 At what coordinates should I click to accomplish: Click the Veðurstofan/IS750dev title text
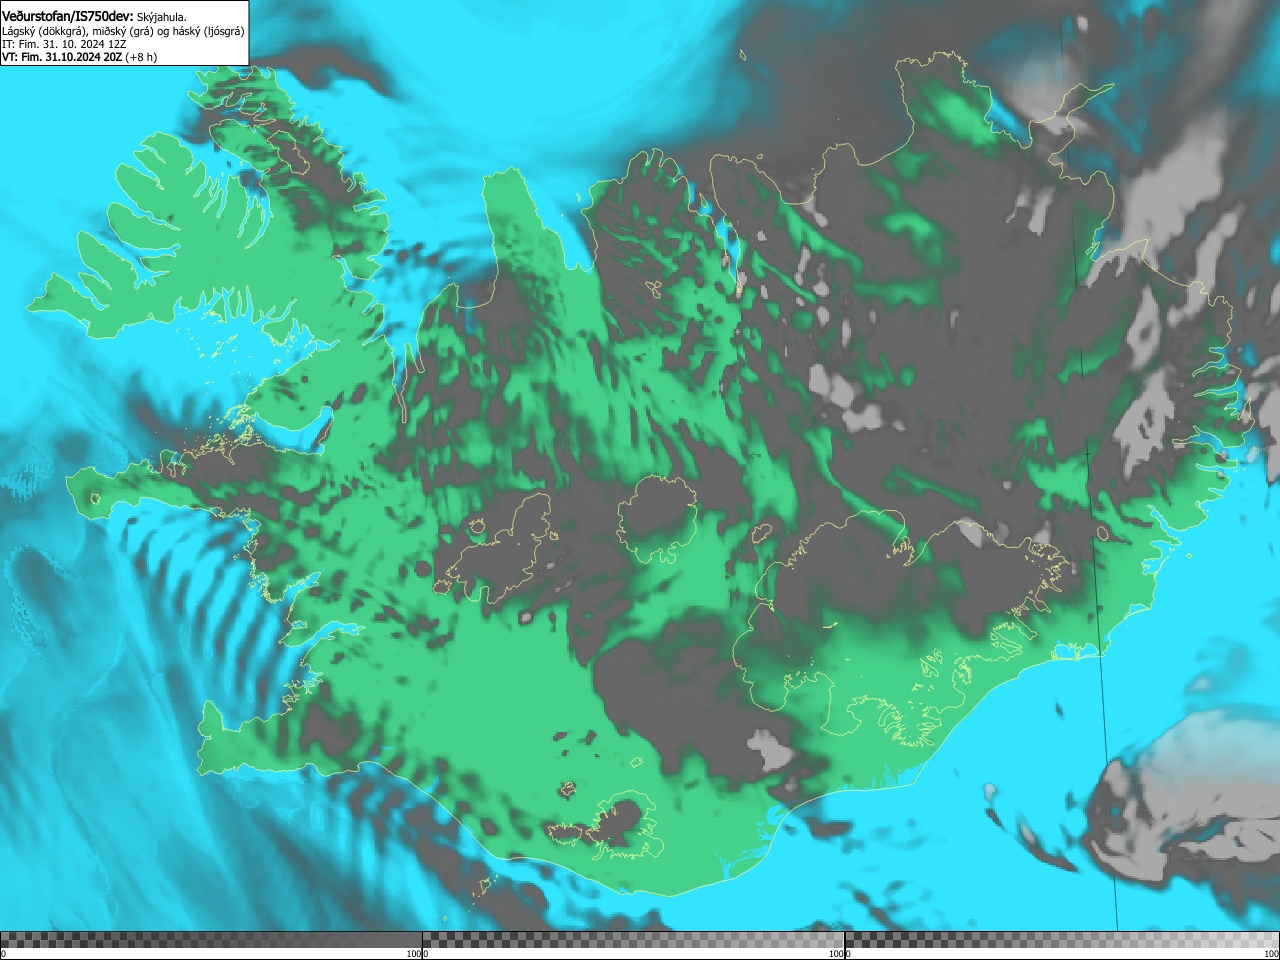point(67,16)
